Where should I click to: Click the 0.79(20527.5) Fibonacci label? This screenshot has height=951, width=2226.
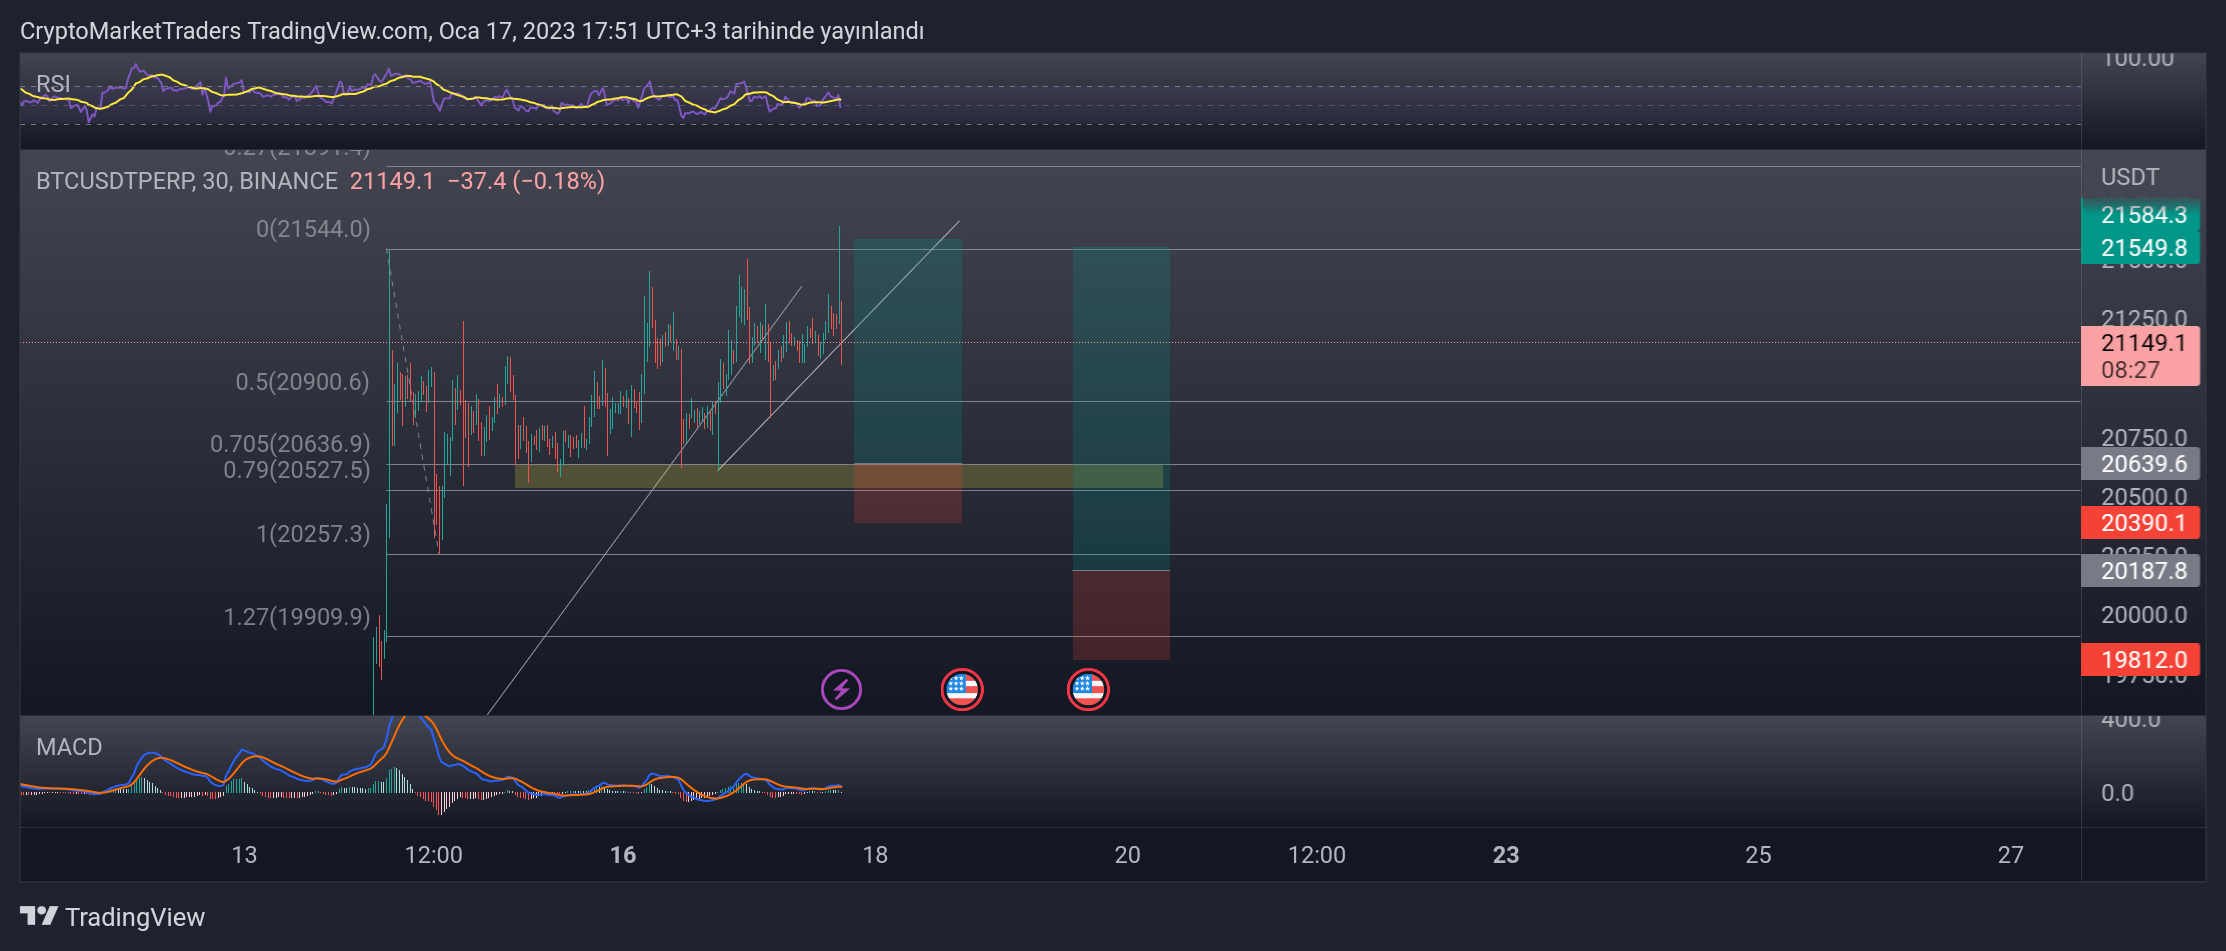[296, 470]
